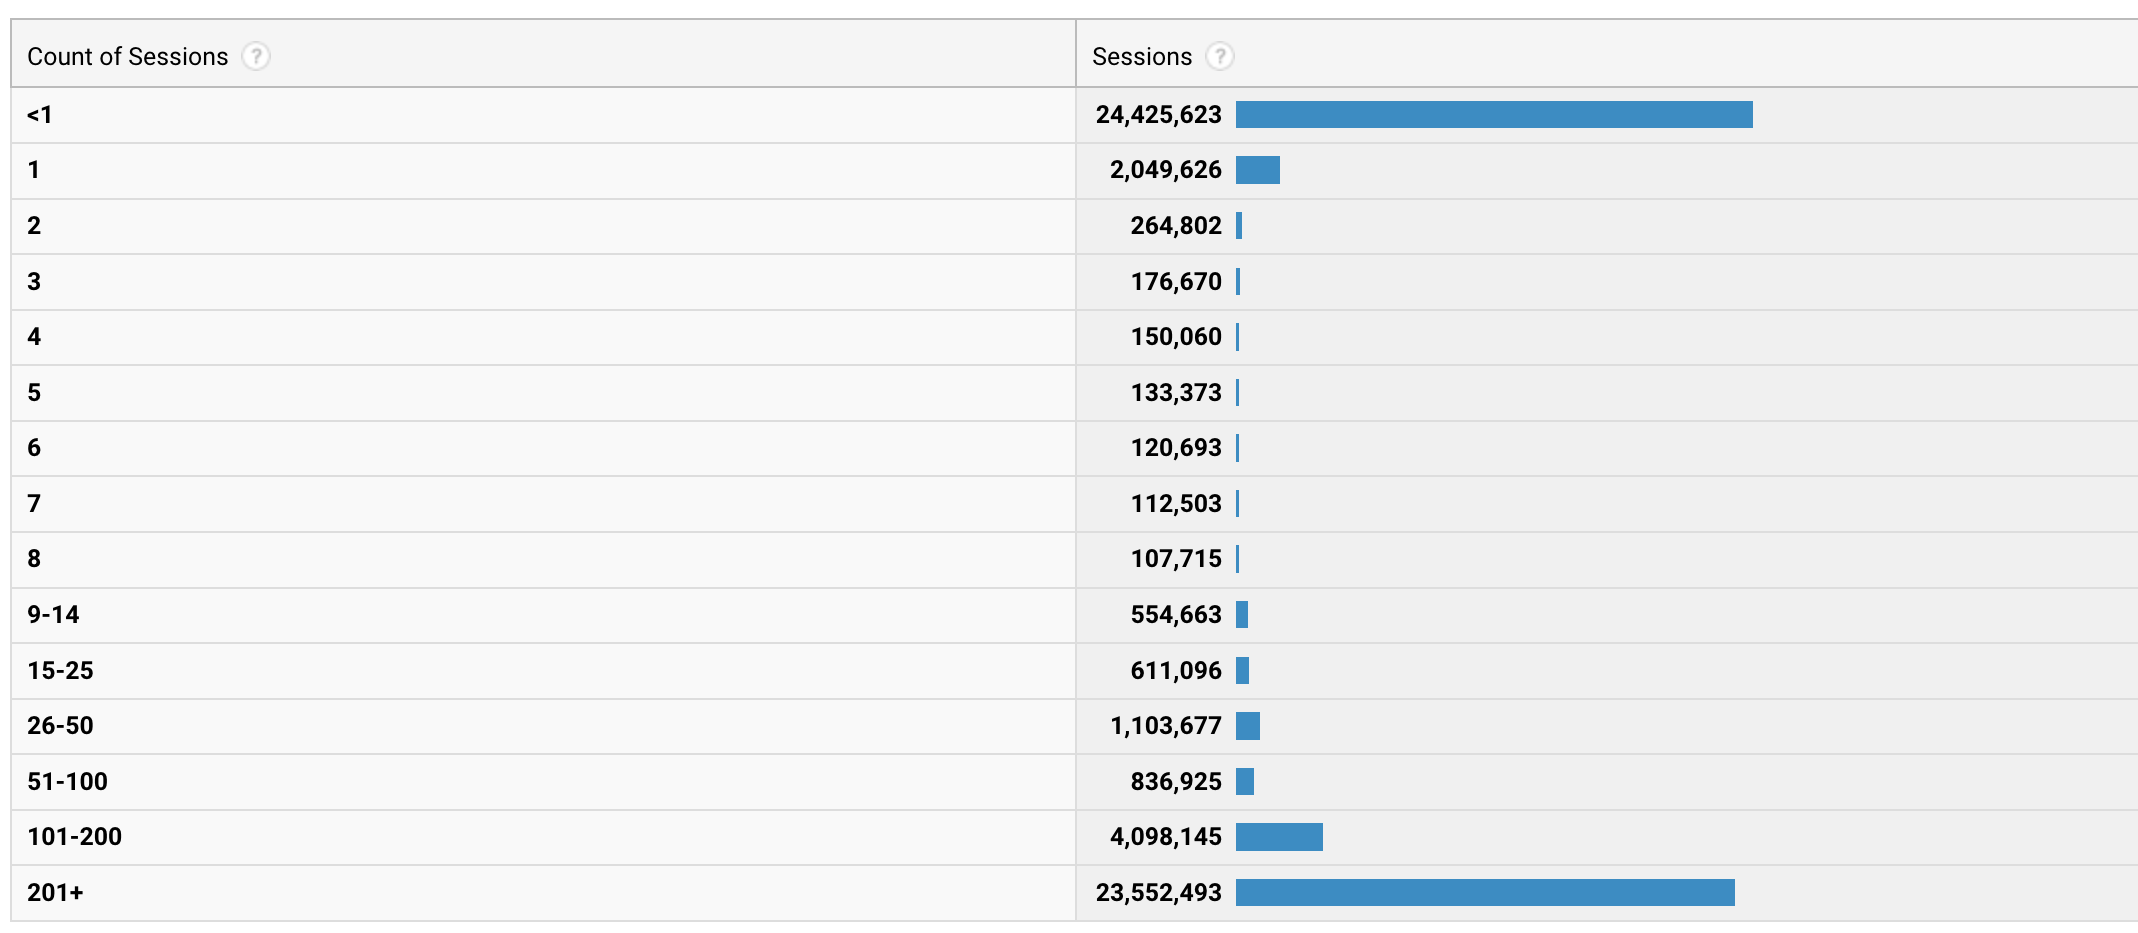Select the 101-200 session count row

pyautogui.click(x=74, y=836)
